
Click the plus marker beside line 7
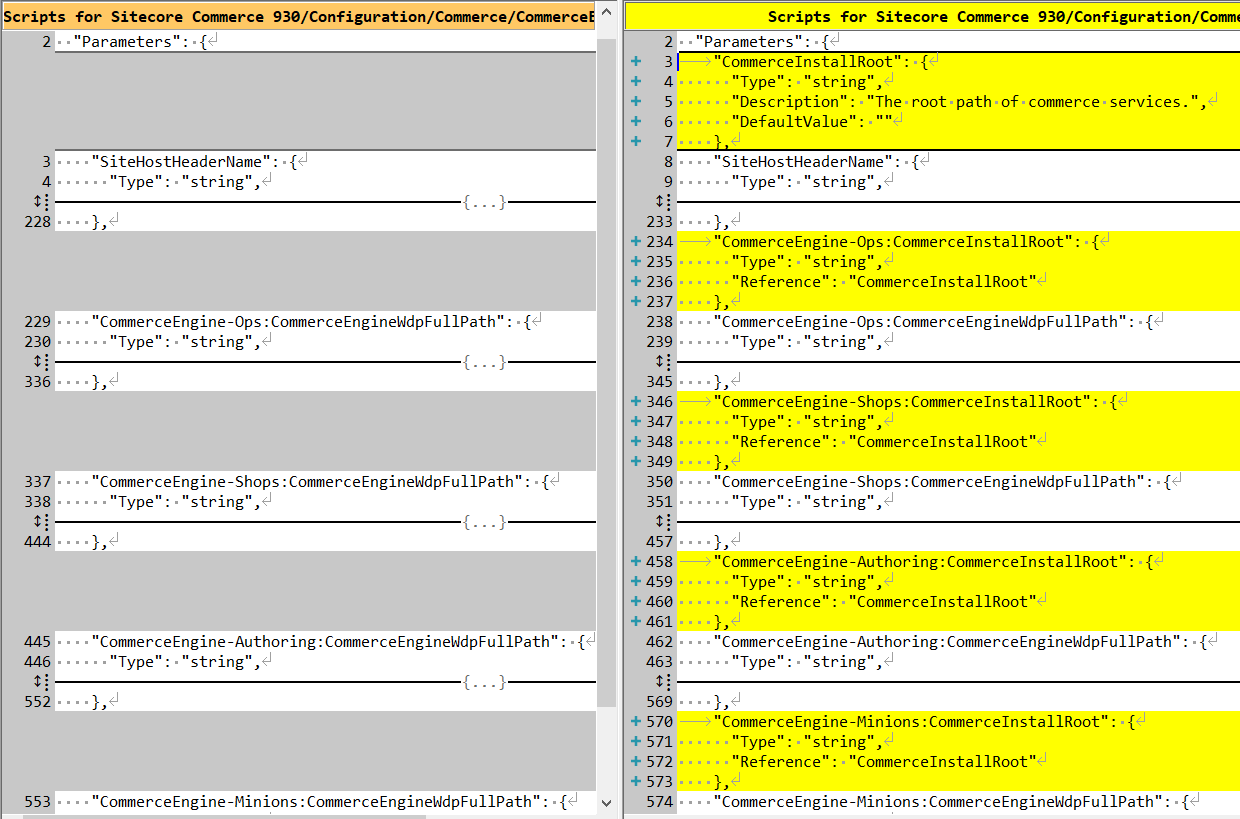coord(636,142)
